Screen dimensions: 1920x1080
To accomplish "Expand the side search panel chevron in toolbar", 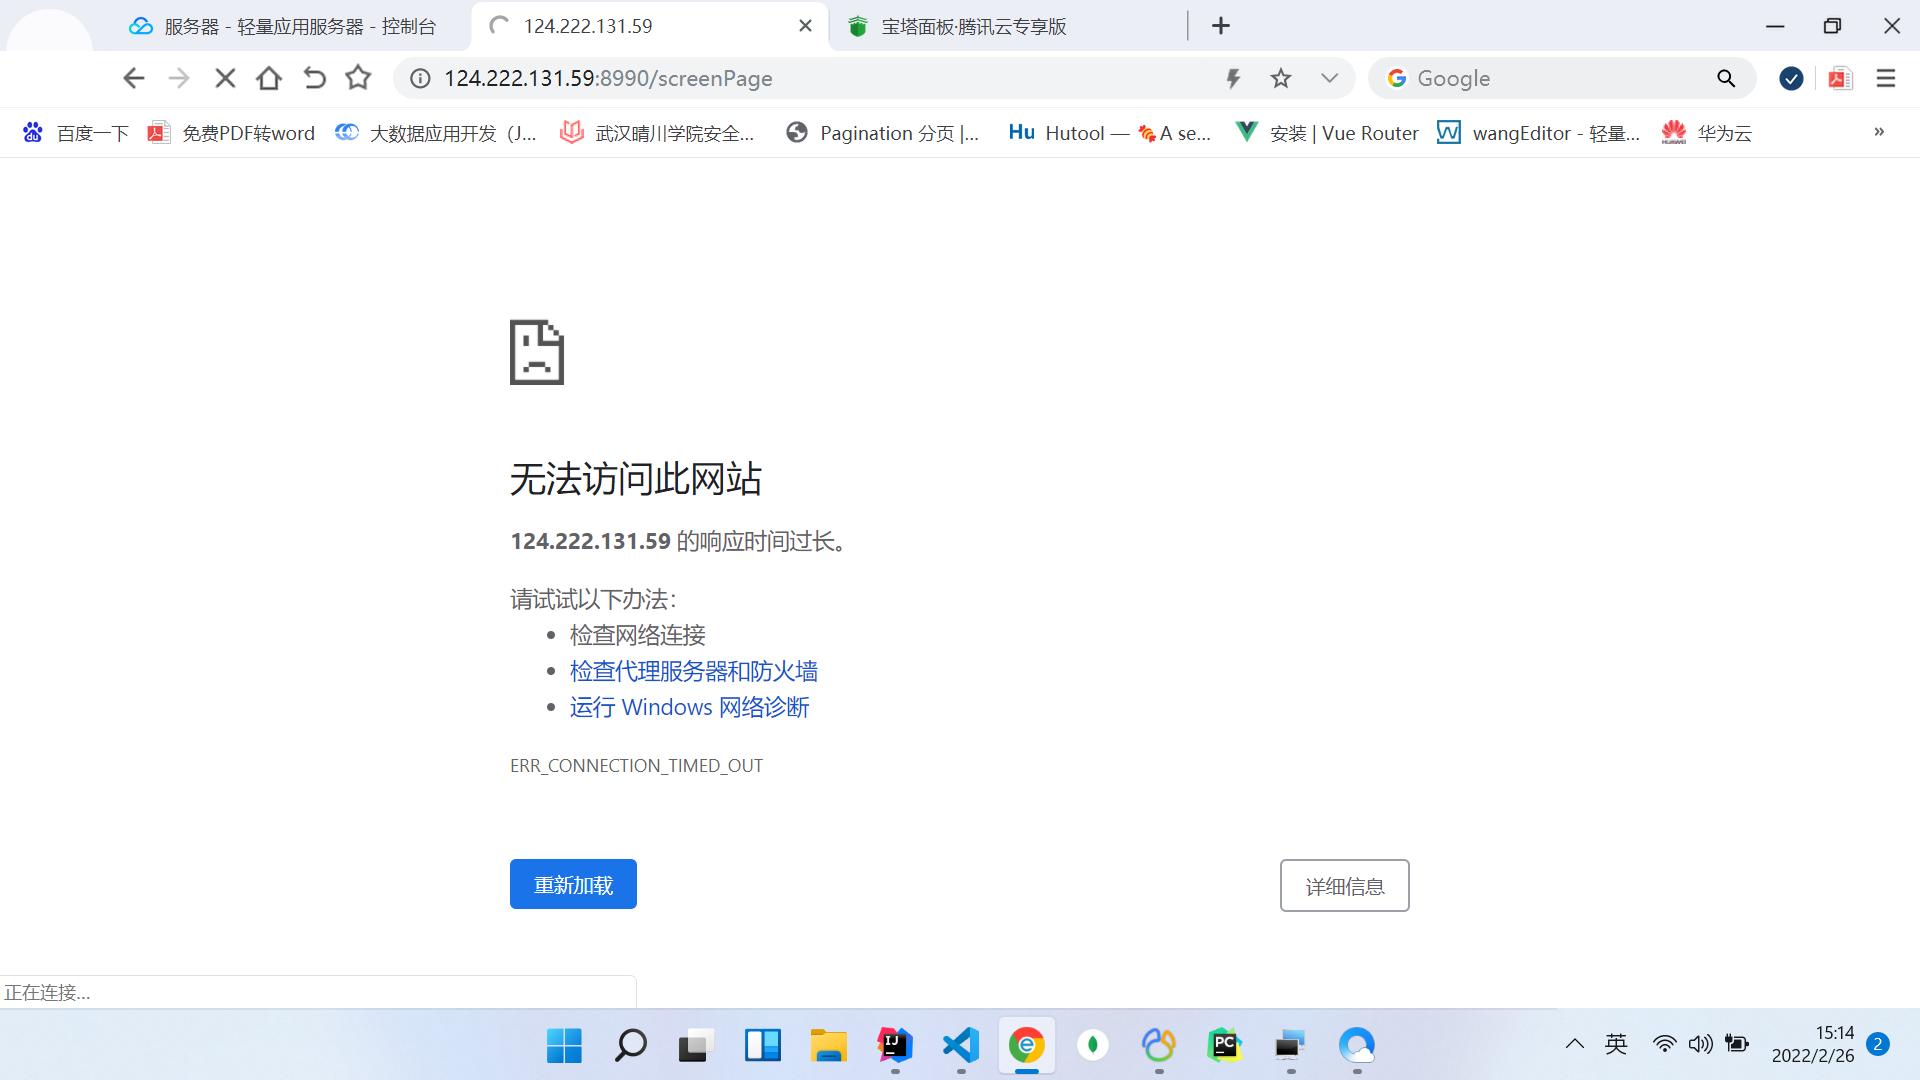I will [x=1330, y=78].
